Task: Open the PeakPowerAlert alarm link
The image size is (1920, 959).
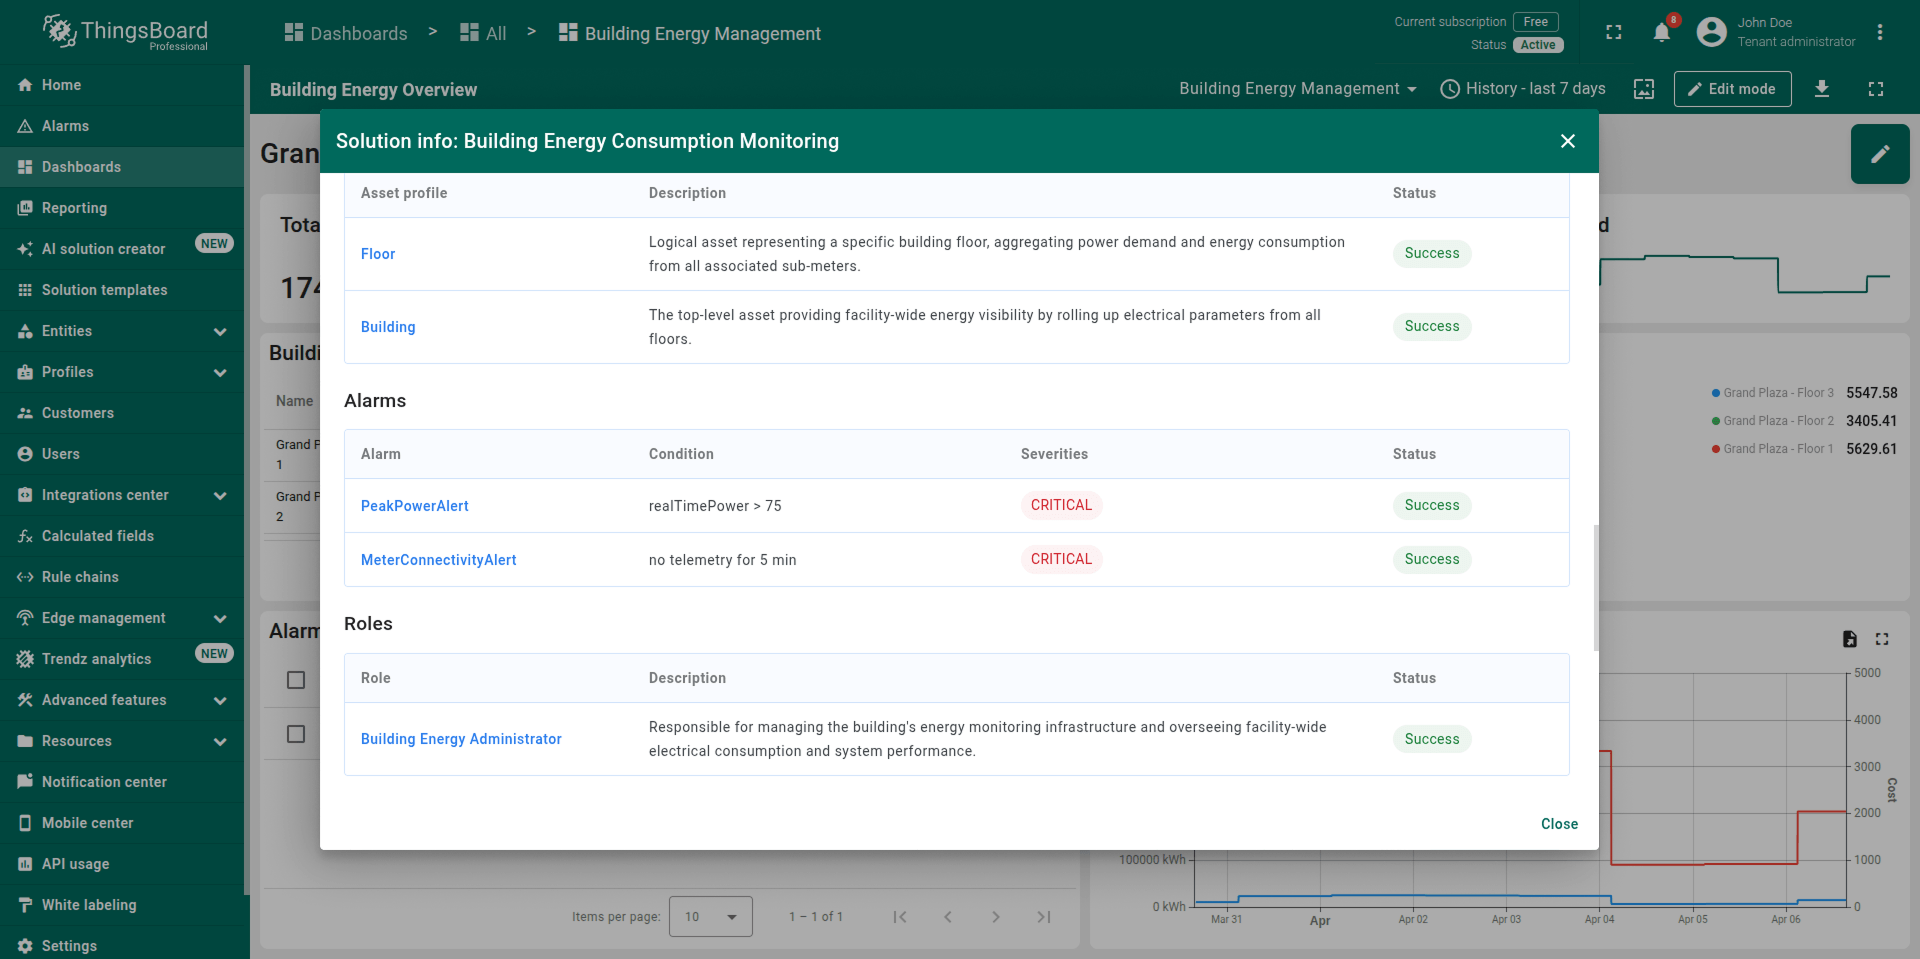Action: [x=414, y=506]
